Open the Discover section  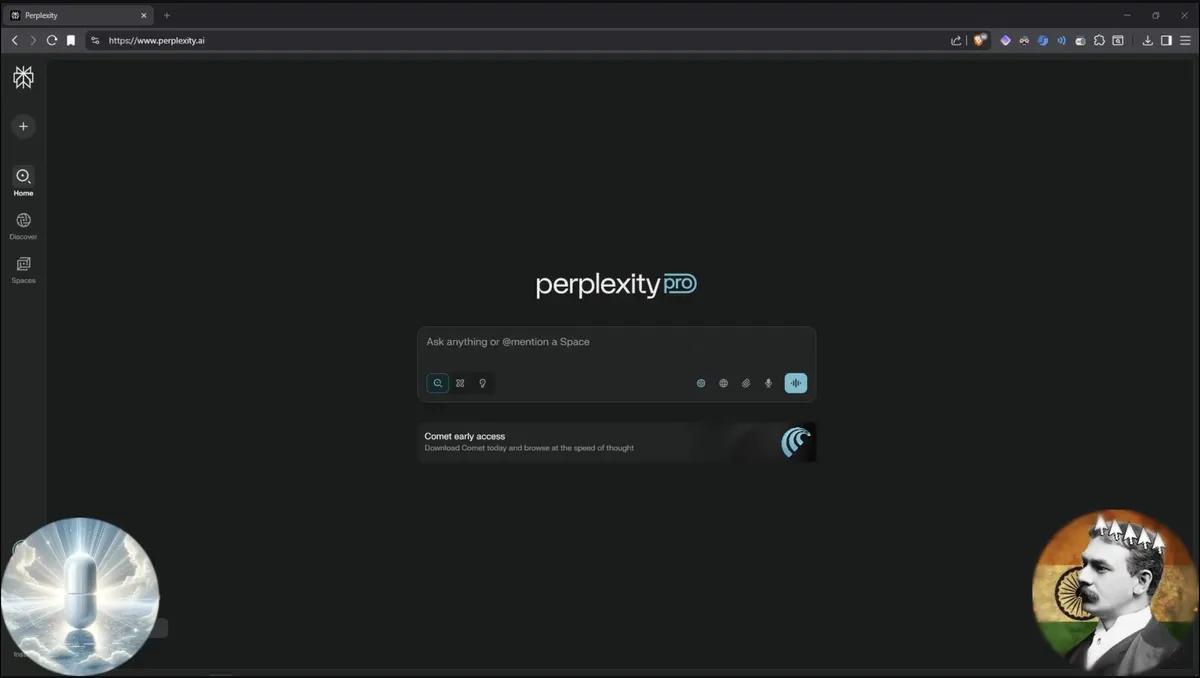pos(23,224)
